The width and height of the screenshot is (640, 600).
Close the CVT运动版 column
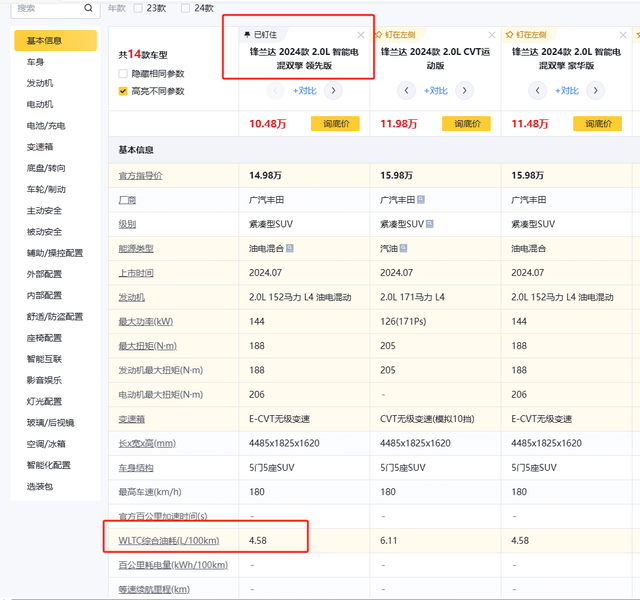(x=492, y=35)
